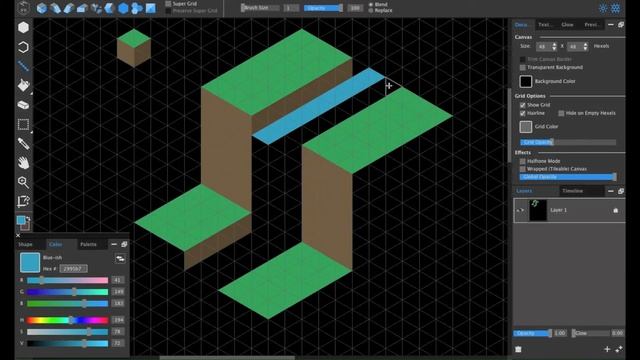Screen dimensions: 640x360
Task: Adjust the Global Opacity slider
Action: click(568, 177)
